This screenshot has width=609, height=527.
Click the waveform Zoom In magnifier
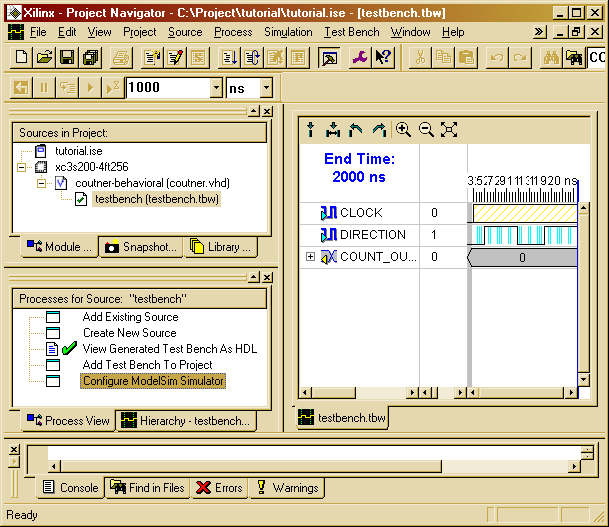point(403,129)
